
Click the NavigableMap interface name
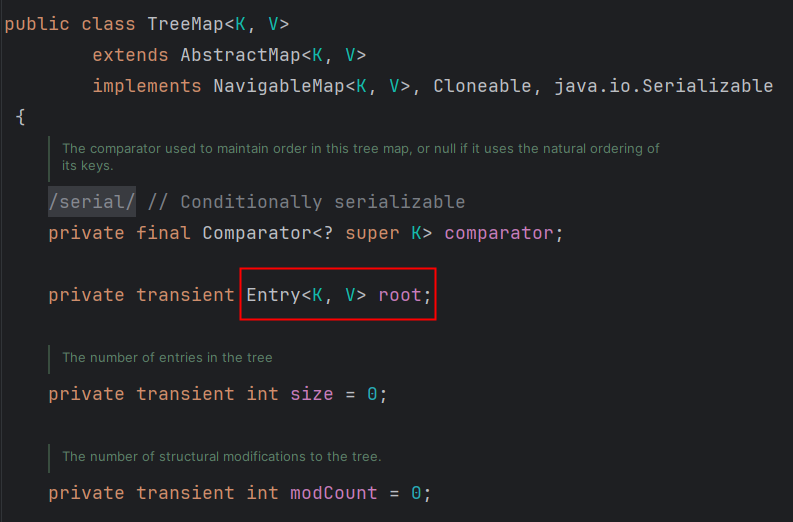tap(279, 86)
